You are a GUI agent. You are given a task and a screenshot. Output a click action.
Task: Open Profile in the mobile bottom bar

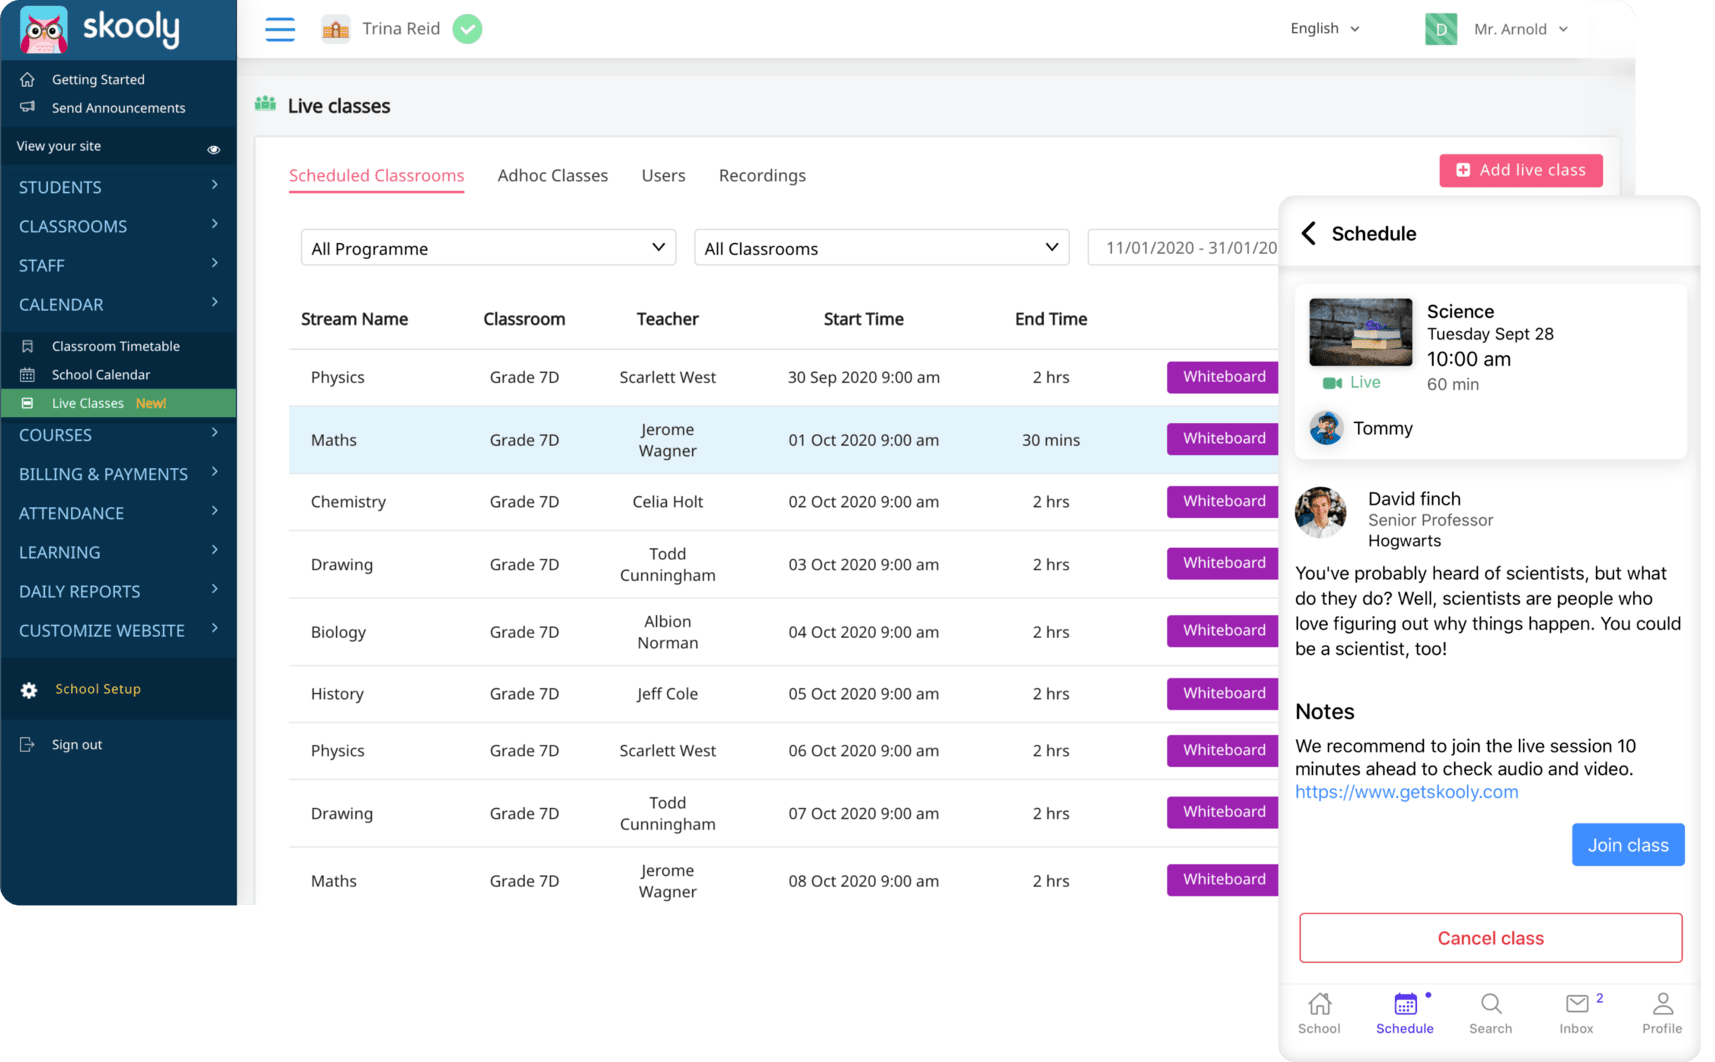coord(1662,1013)
